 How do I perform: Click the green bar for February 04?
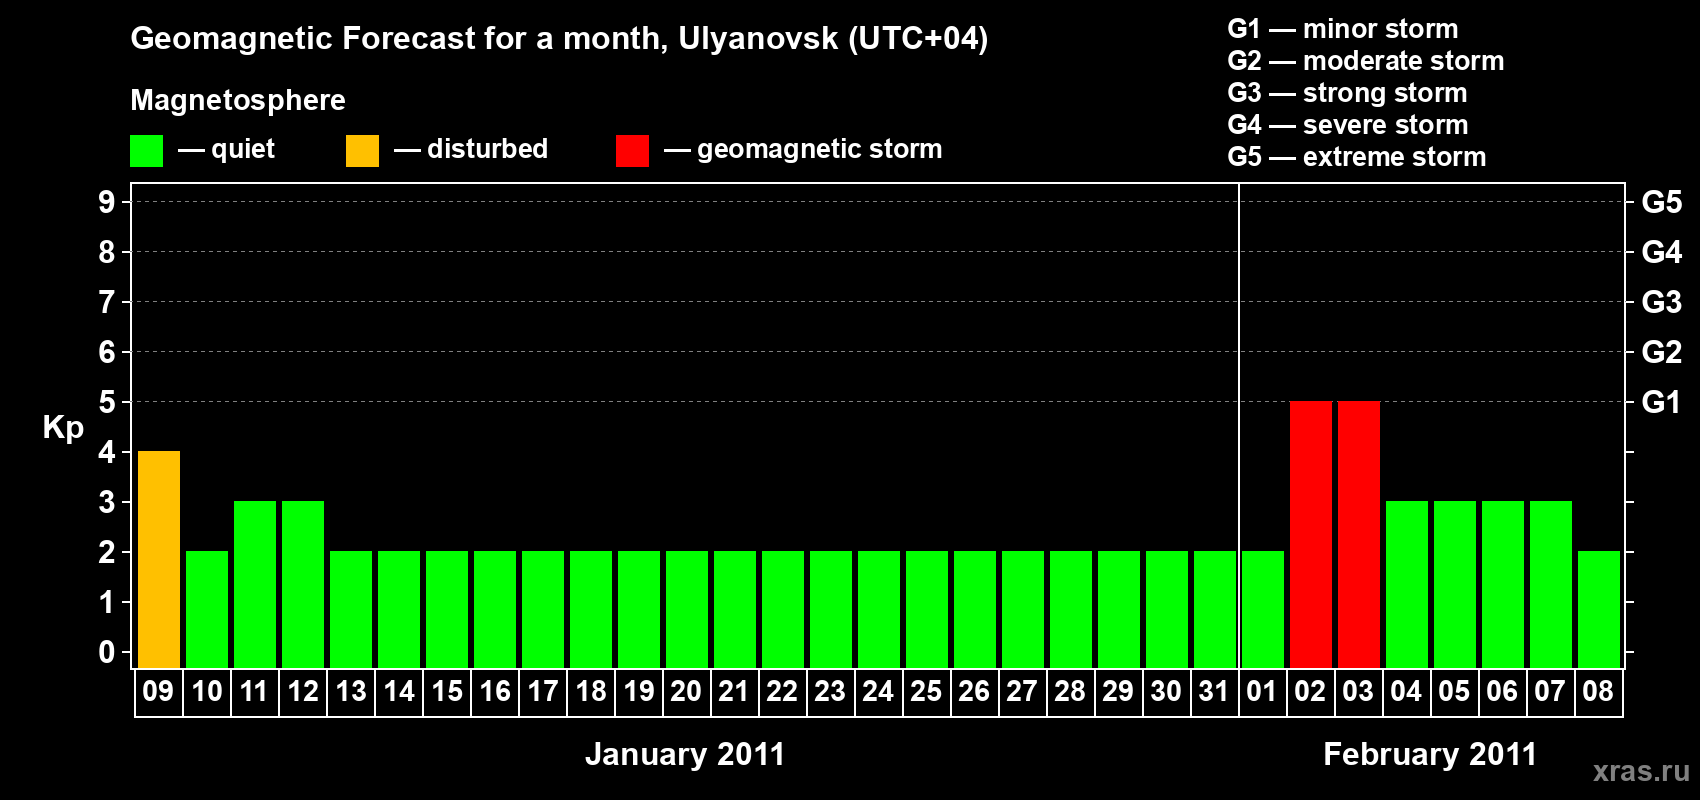point(1407,584)
